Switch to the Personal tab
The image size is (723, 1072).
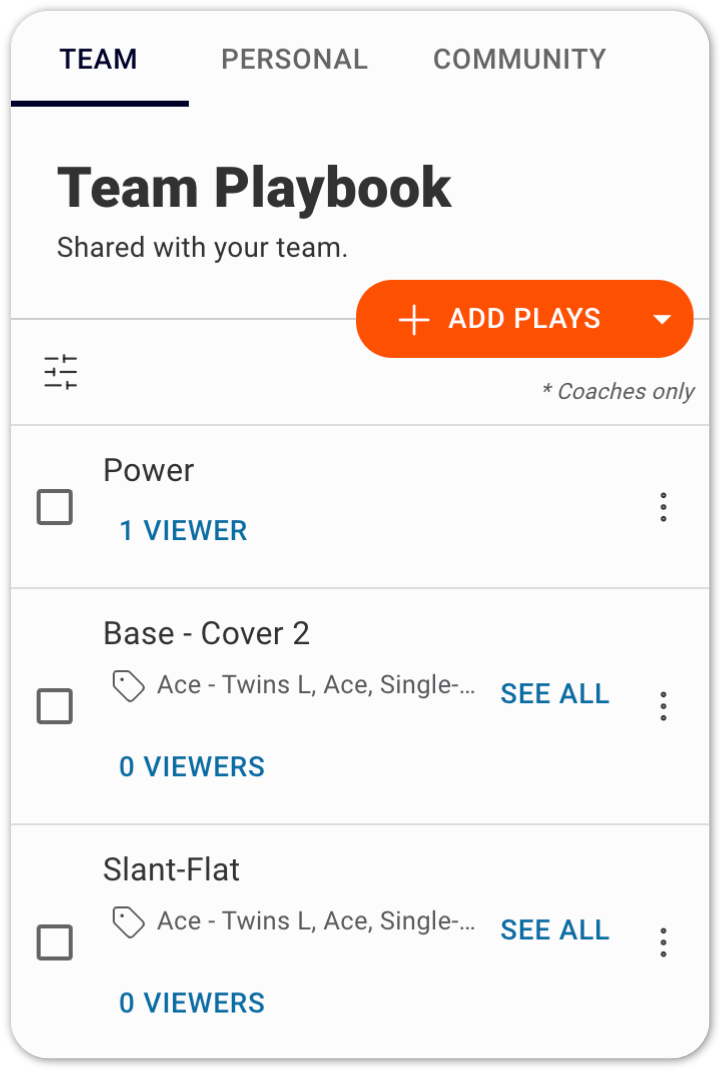(x=294, y=59)
